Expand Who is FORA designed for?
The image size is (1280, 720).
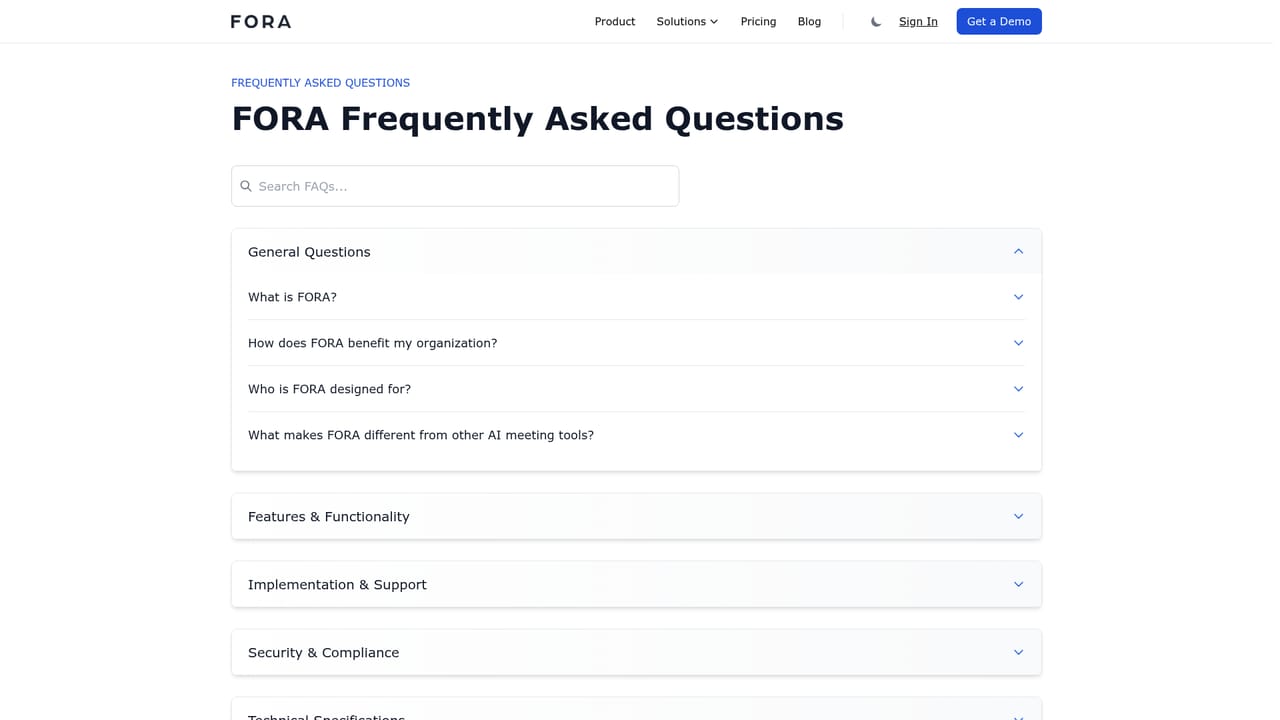click(636, 389)
